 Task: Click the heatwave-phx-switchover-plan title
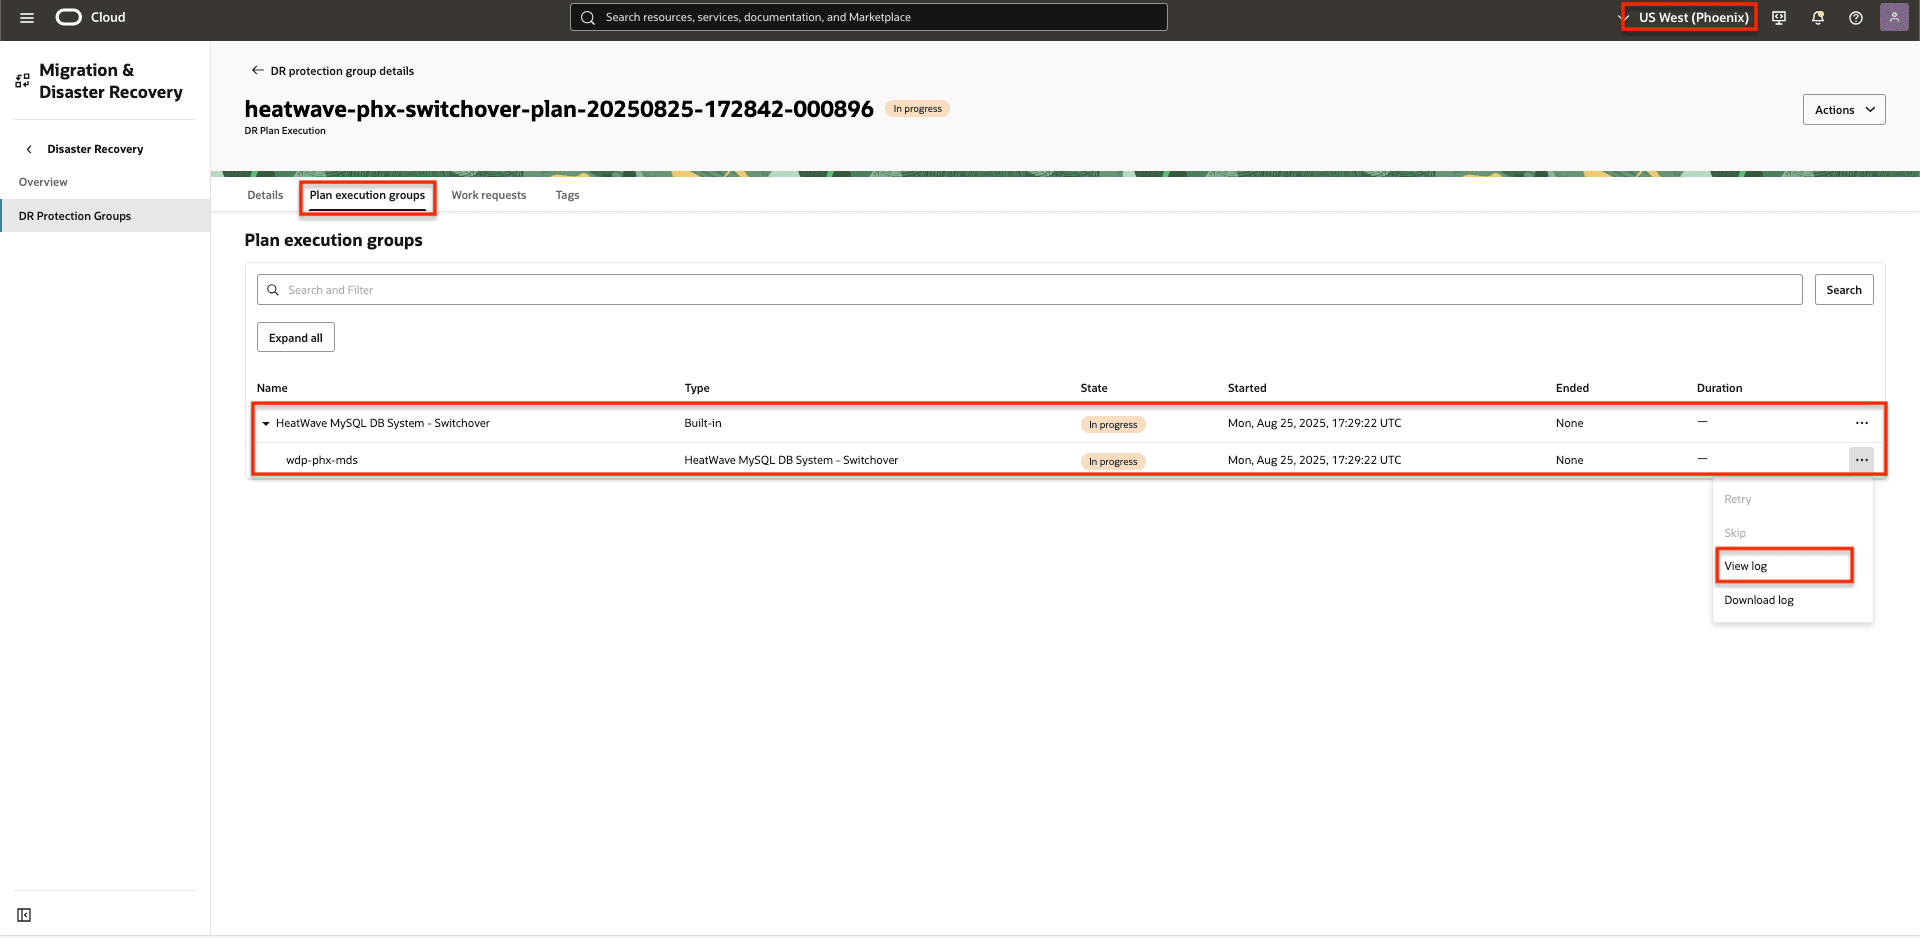tap(559, 109)
